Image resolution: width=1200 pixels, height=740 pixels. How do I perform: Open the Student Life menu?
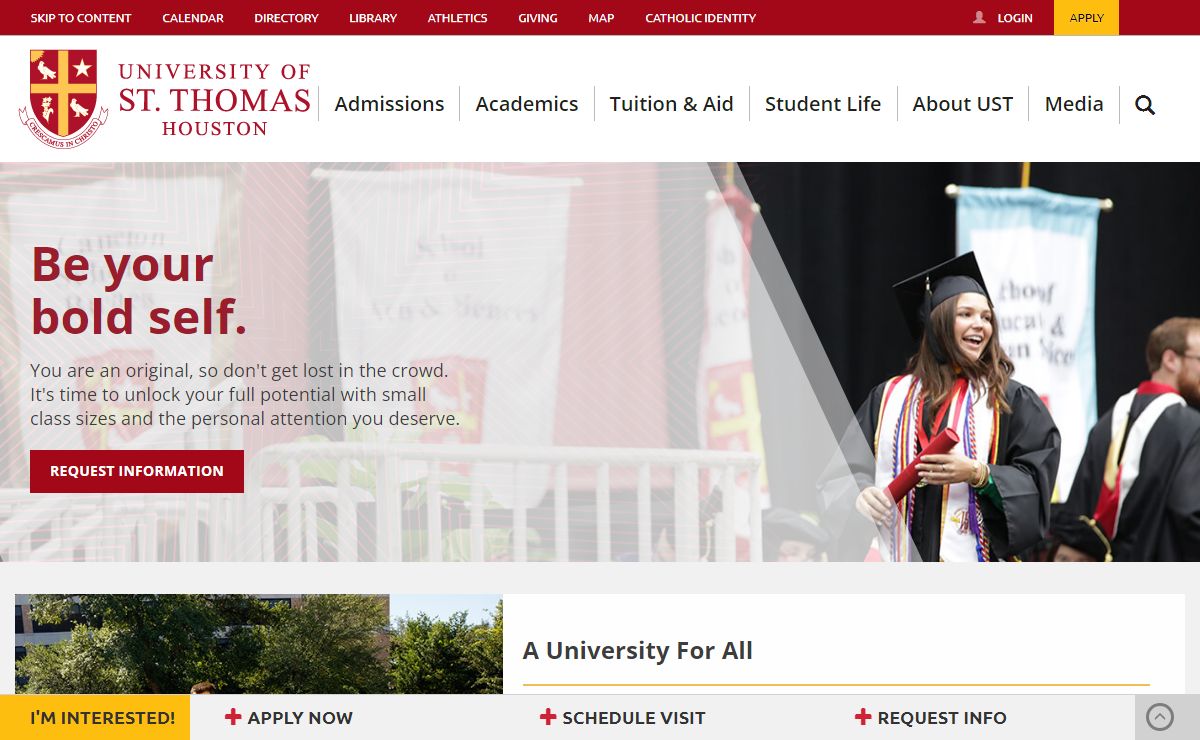pyautogui.click(x=823, y=104)
